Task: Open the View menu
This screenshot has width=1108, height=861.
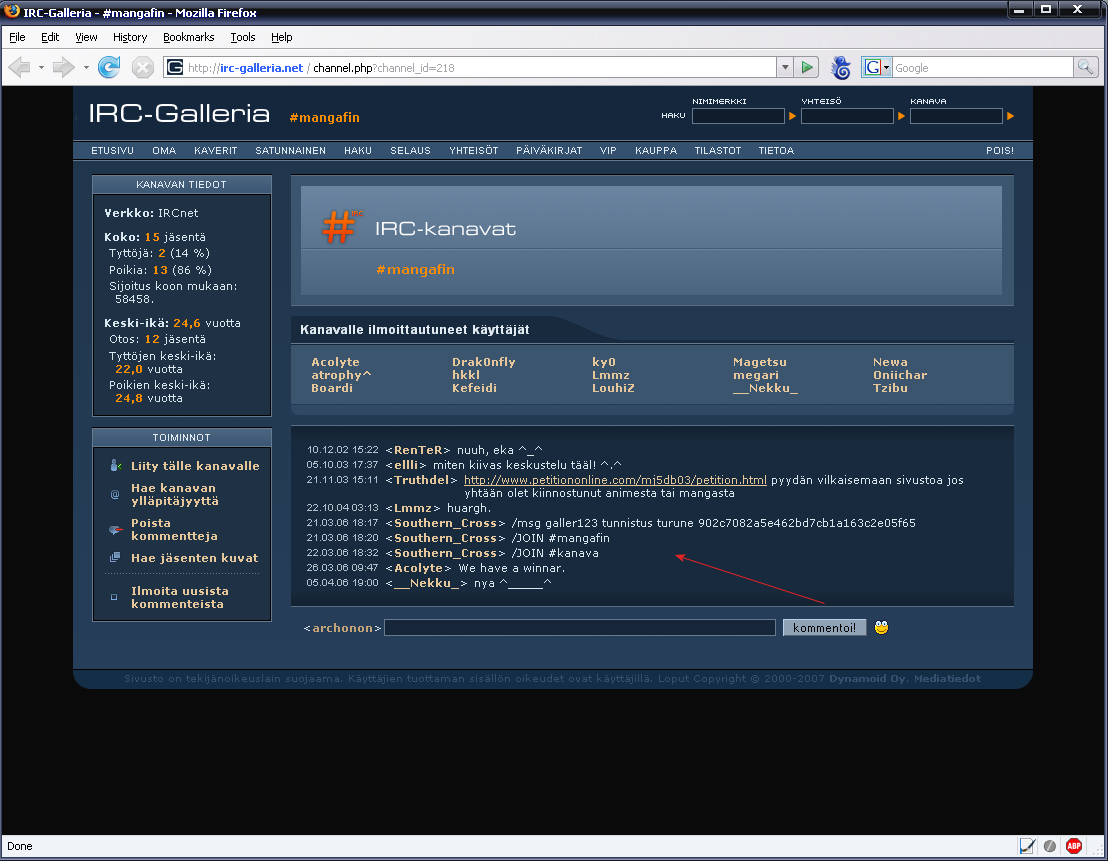Action: click(86, 37)
